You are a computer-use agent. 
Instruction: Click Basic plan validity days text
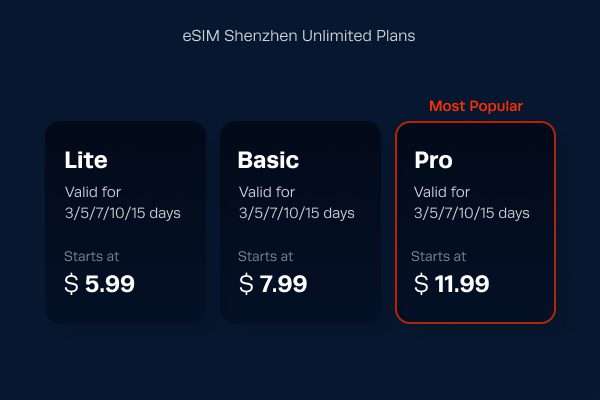pos(297,202)
